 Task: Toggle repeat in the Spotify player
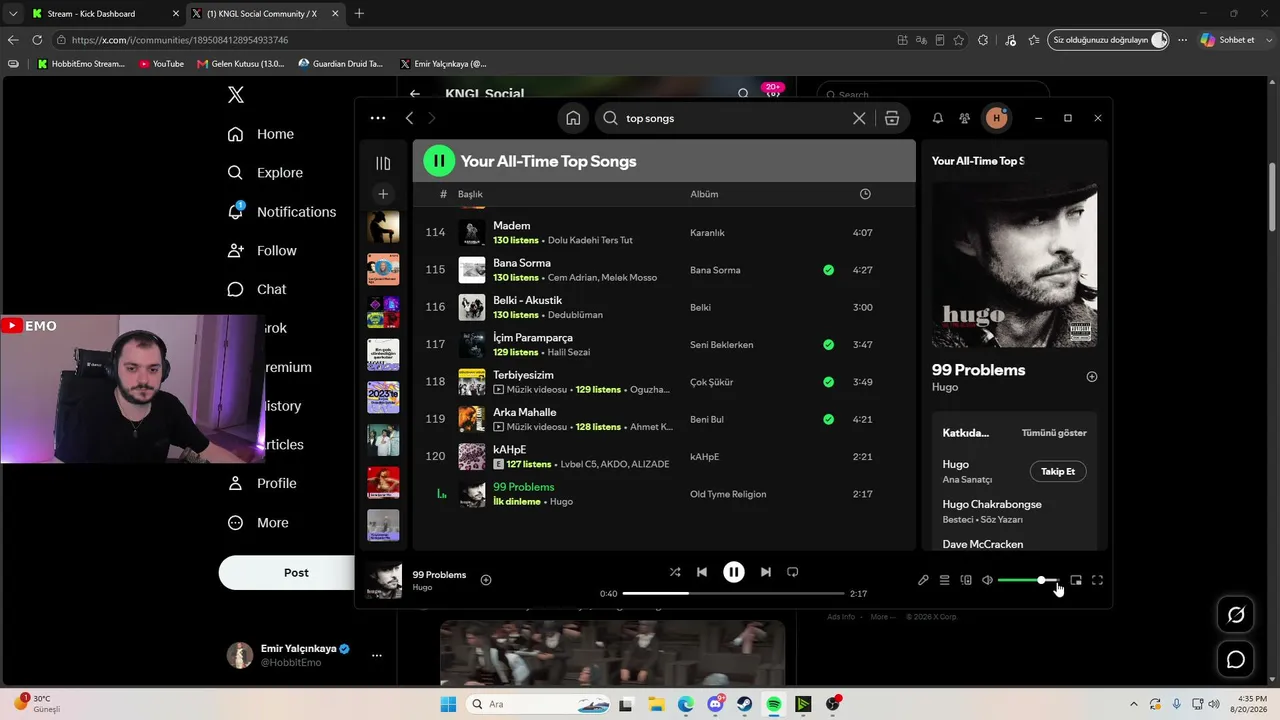792,572
